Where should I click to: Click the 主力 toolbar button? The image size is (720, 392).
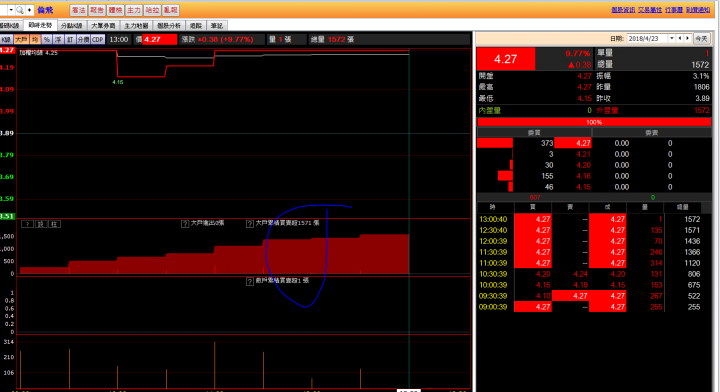click(134, 10)
